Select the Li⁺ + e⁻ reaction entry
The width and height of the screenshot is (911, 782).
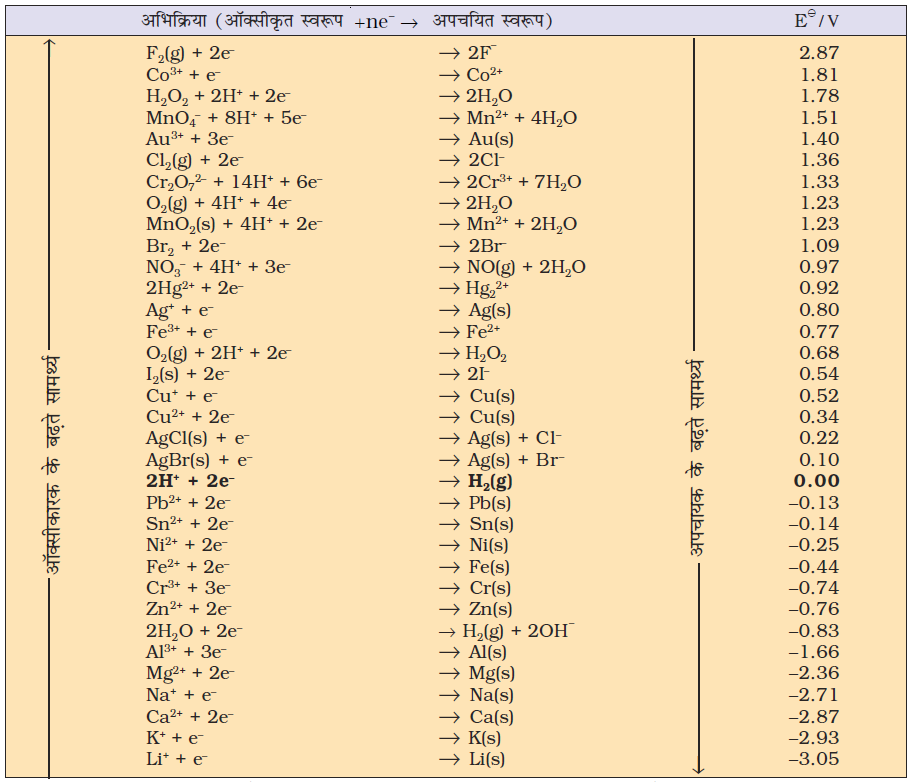tap(177, 759)
